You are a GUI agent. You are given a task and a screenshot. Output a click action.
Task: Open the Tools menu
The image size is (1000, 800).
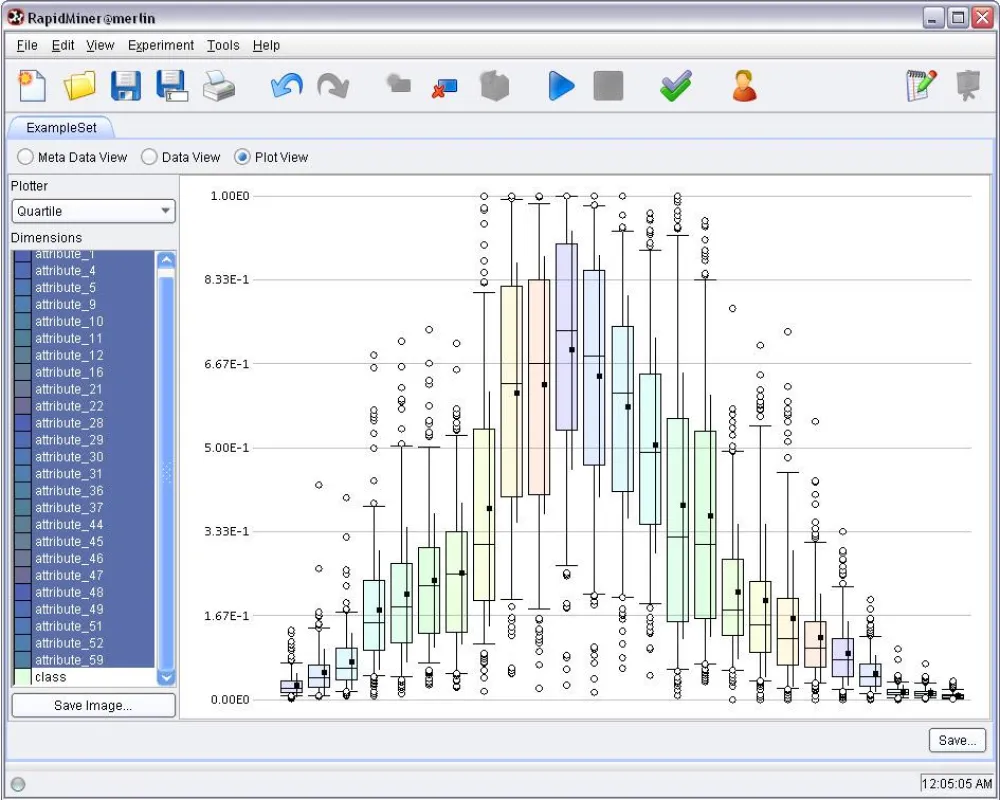click(223, 45)
